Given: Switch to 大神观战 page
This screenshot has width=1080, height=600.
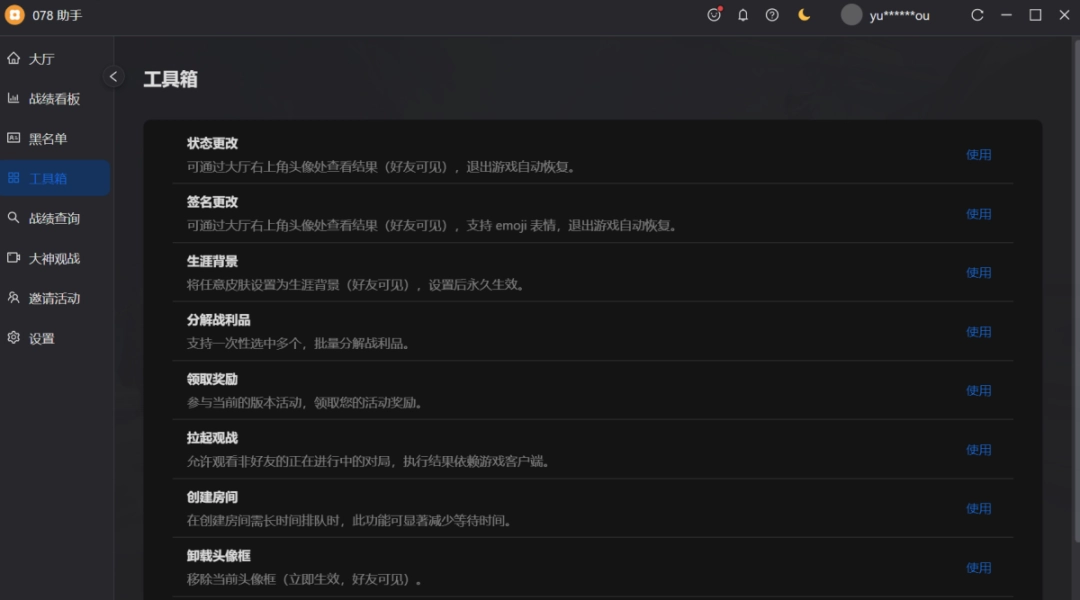Looking at the screenshot, I should pos(54,259).
